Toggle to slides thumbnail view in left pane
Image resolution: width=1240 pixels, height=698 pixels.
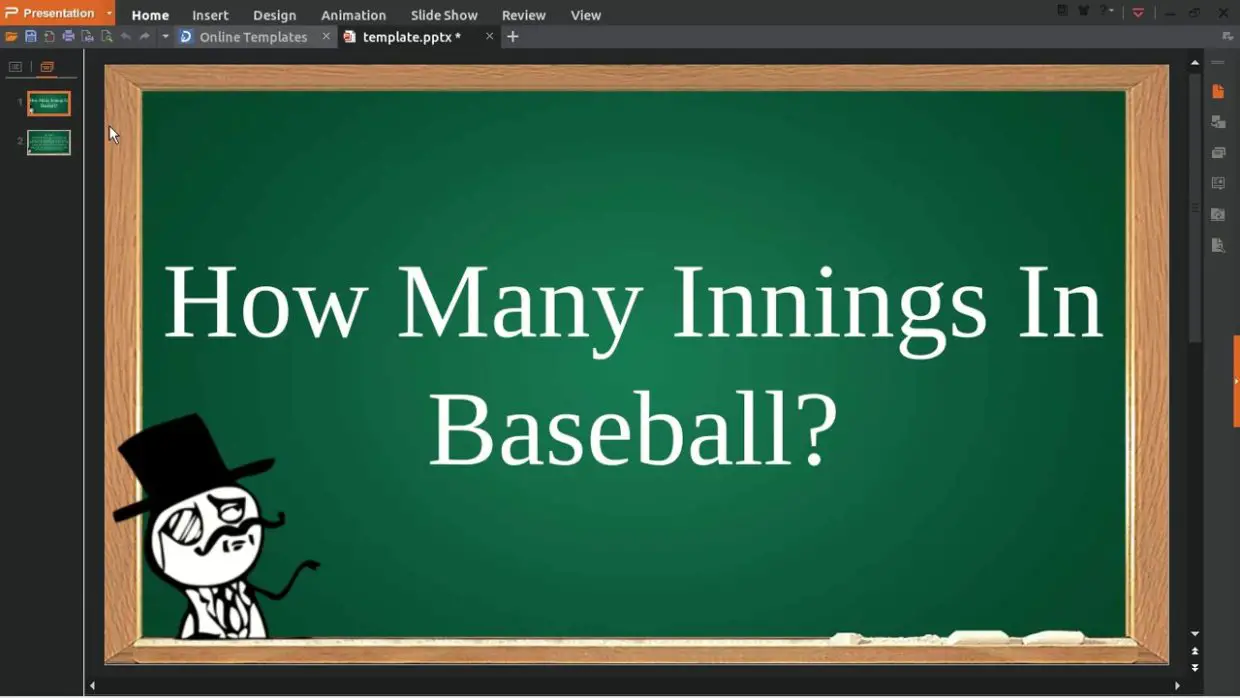click(46, 66)
